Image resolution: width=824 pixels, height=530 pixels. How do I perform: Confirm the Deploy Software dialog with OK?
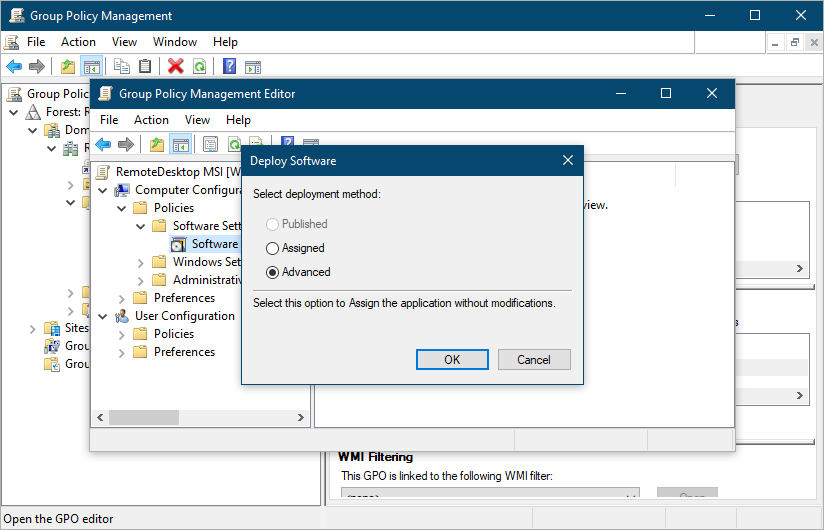point(452,360)
